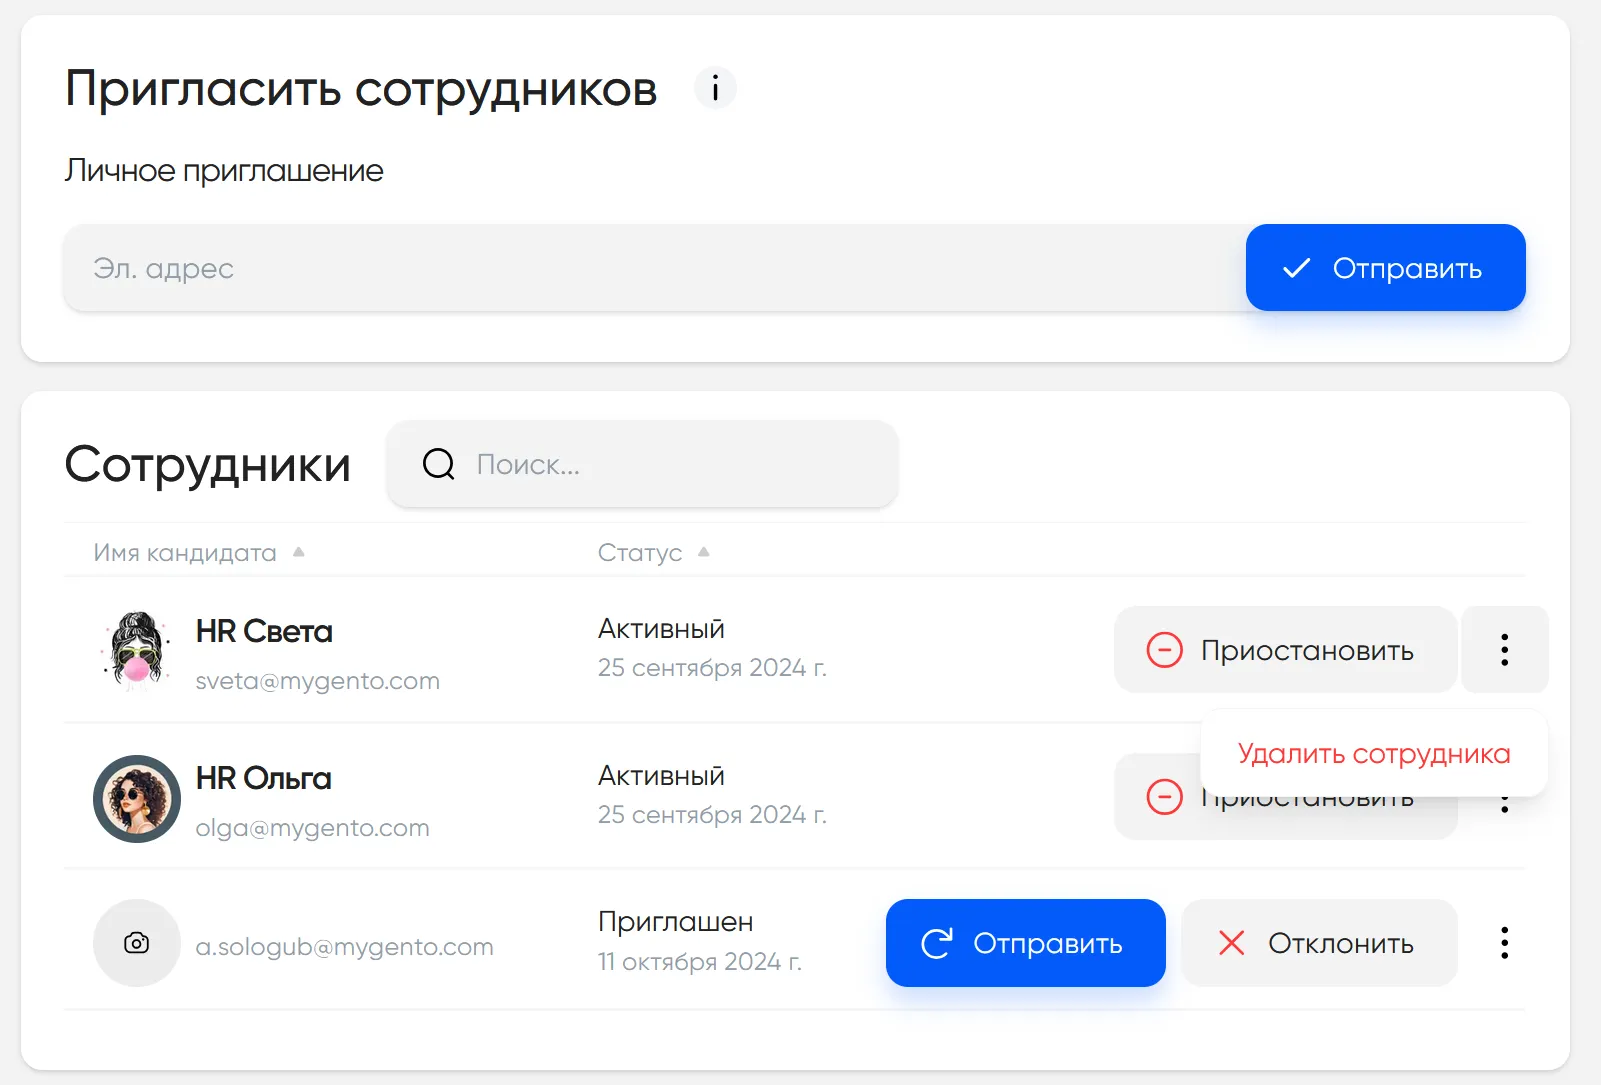The width and height of the screenshot is (1601, 1085).
Task: Click Отклонить to reject a.sologub's invitation
Action: pos(1318,943)
